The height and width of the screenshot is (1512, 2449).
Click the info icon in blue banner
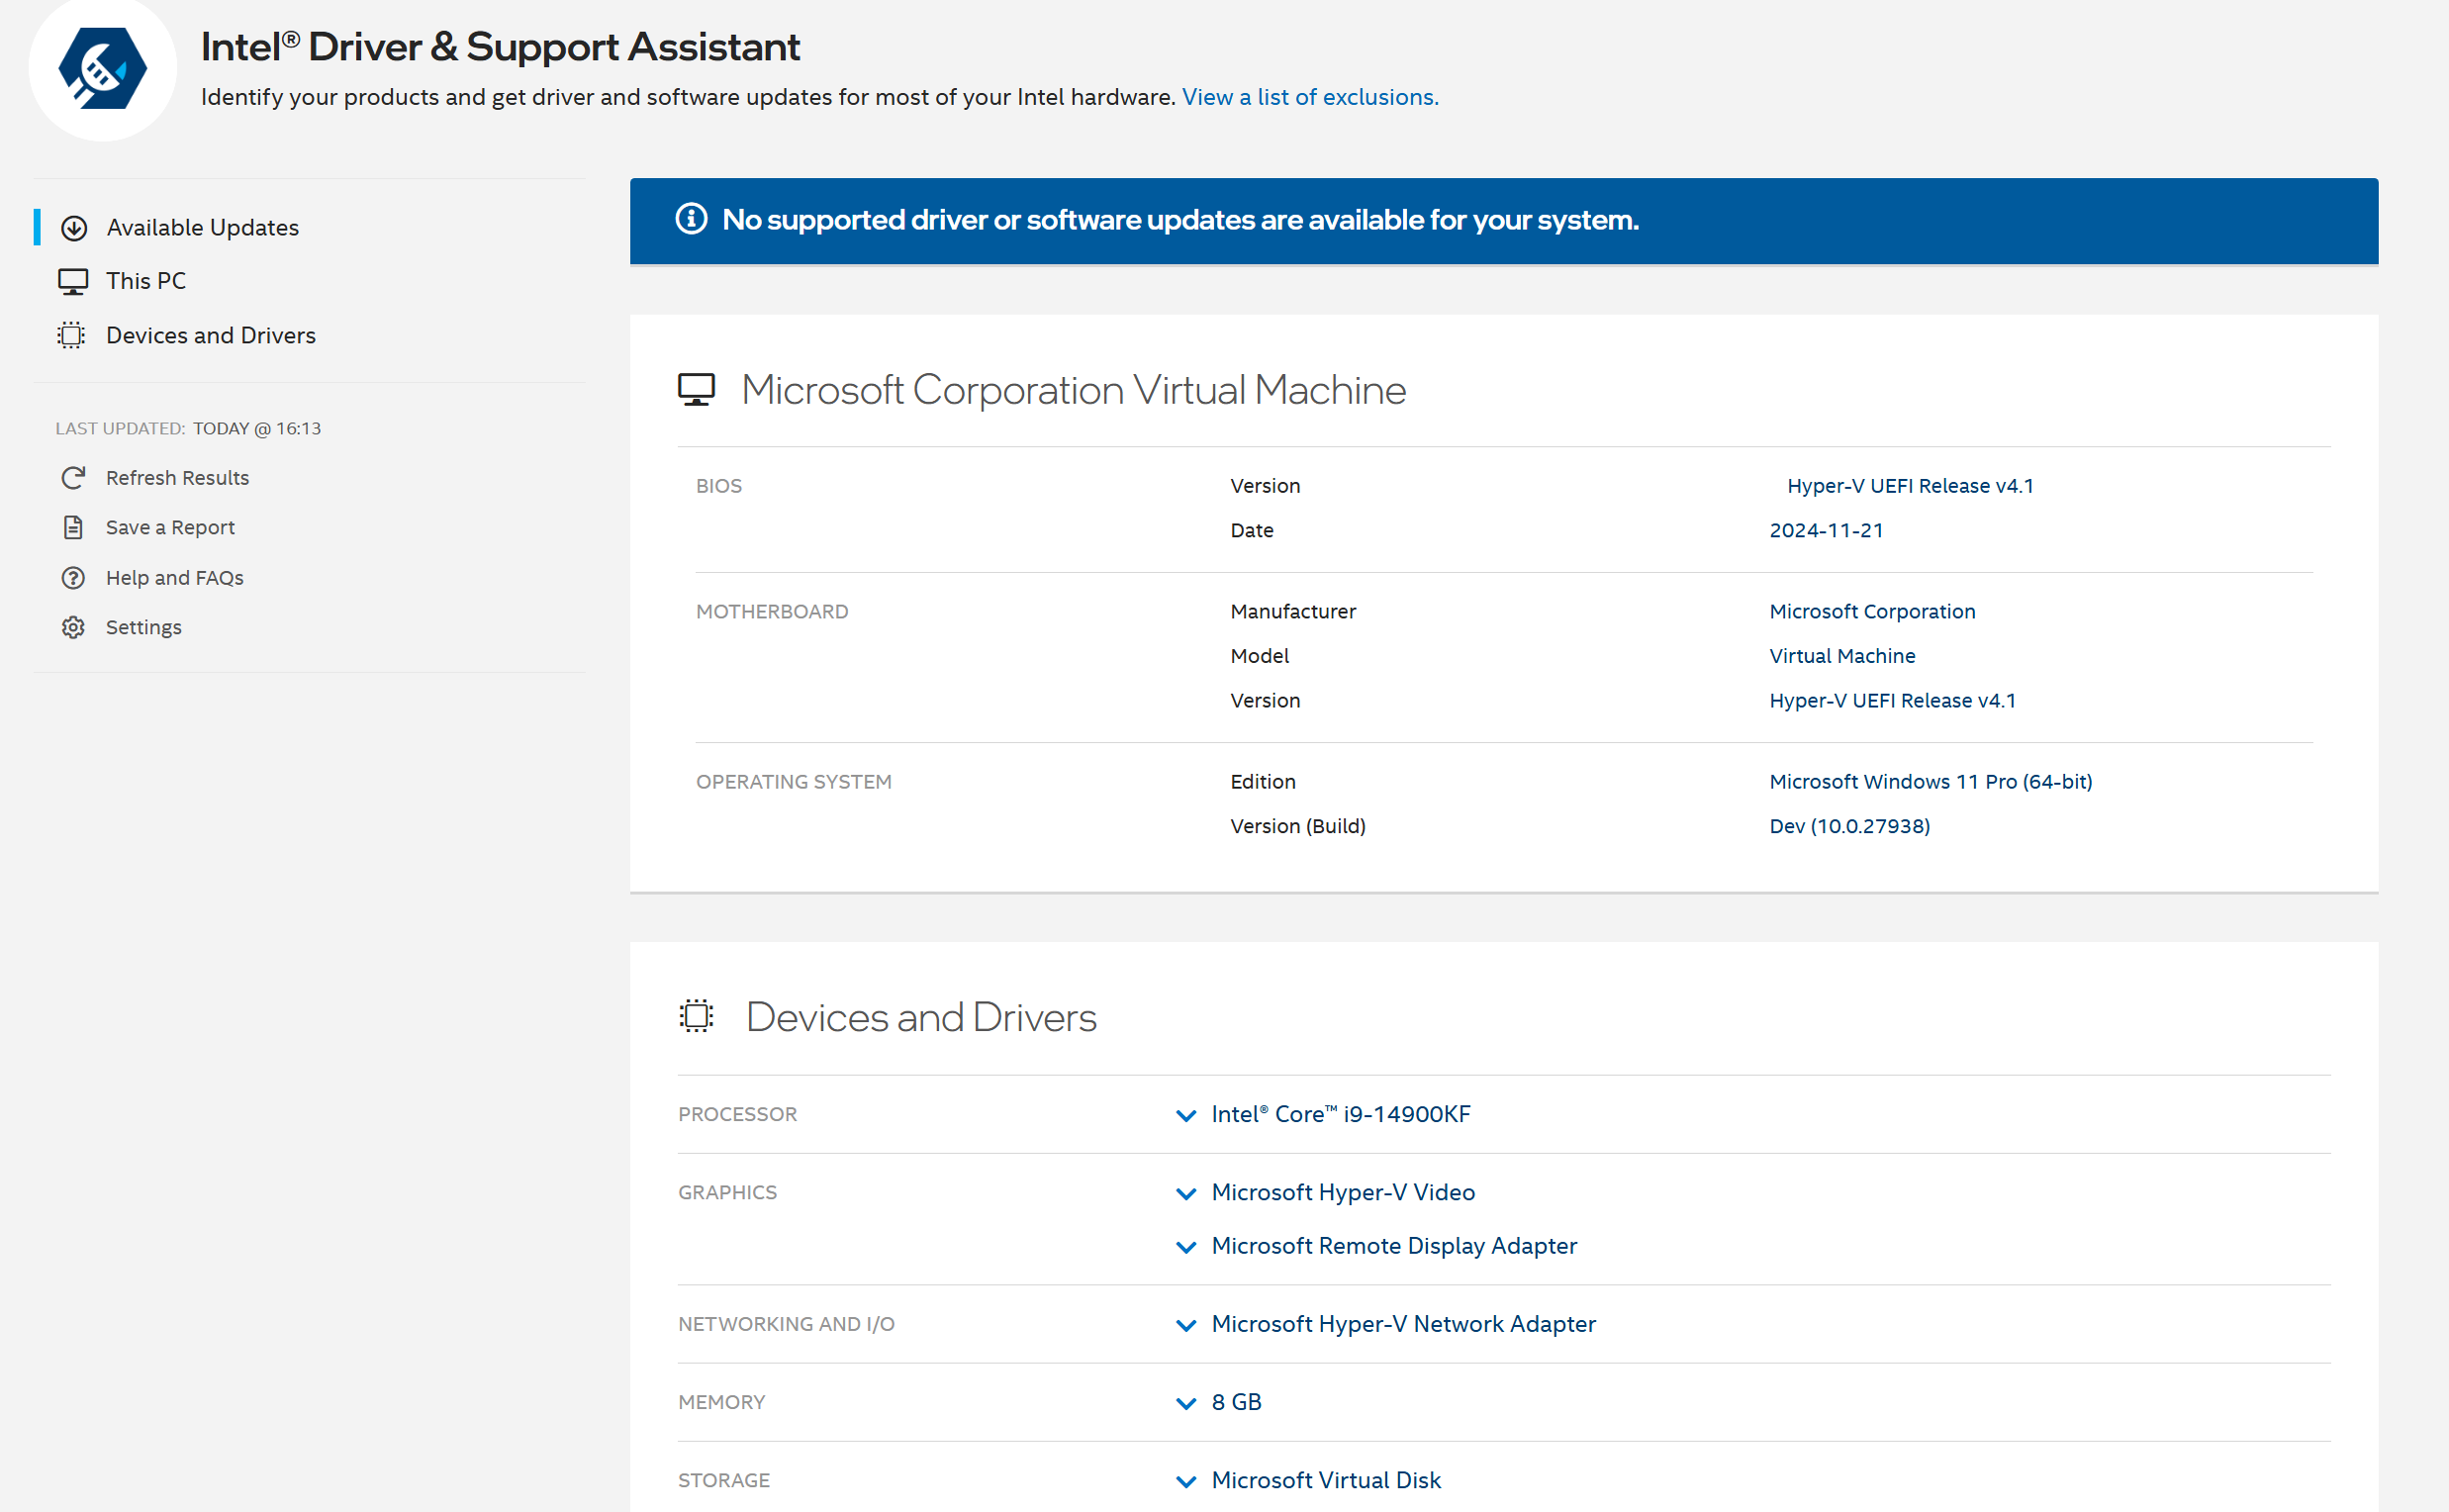pyautogui.click(x=691, y=219)
